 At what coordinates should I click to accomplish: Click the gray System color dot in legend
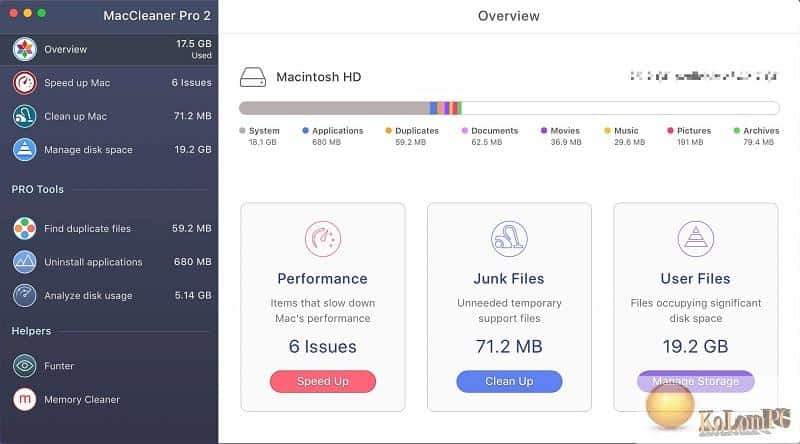point(242,131)
